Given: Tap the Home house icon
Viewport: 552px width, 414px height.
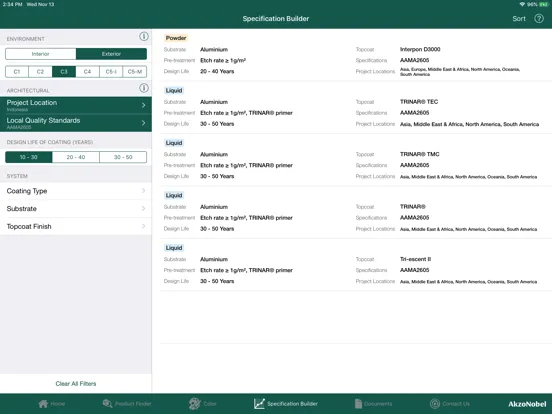Looking at the screenshot, I should [x=43, y=403].
